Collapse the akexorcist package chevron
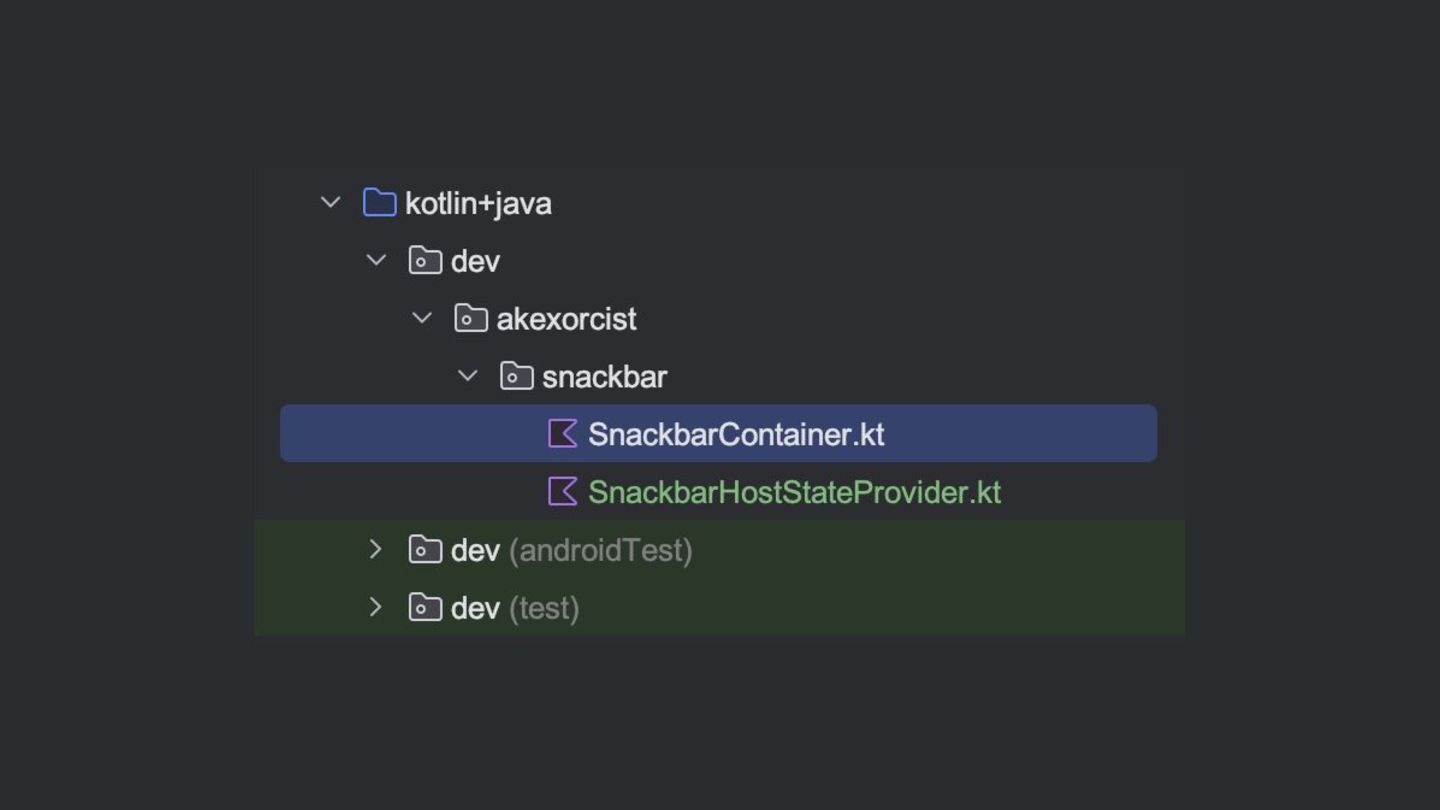This screenshot has height=810, width=1440. click(x=422, y=319)
